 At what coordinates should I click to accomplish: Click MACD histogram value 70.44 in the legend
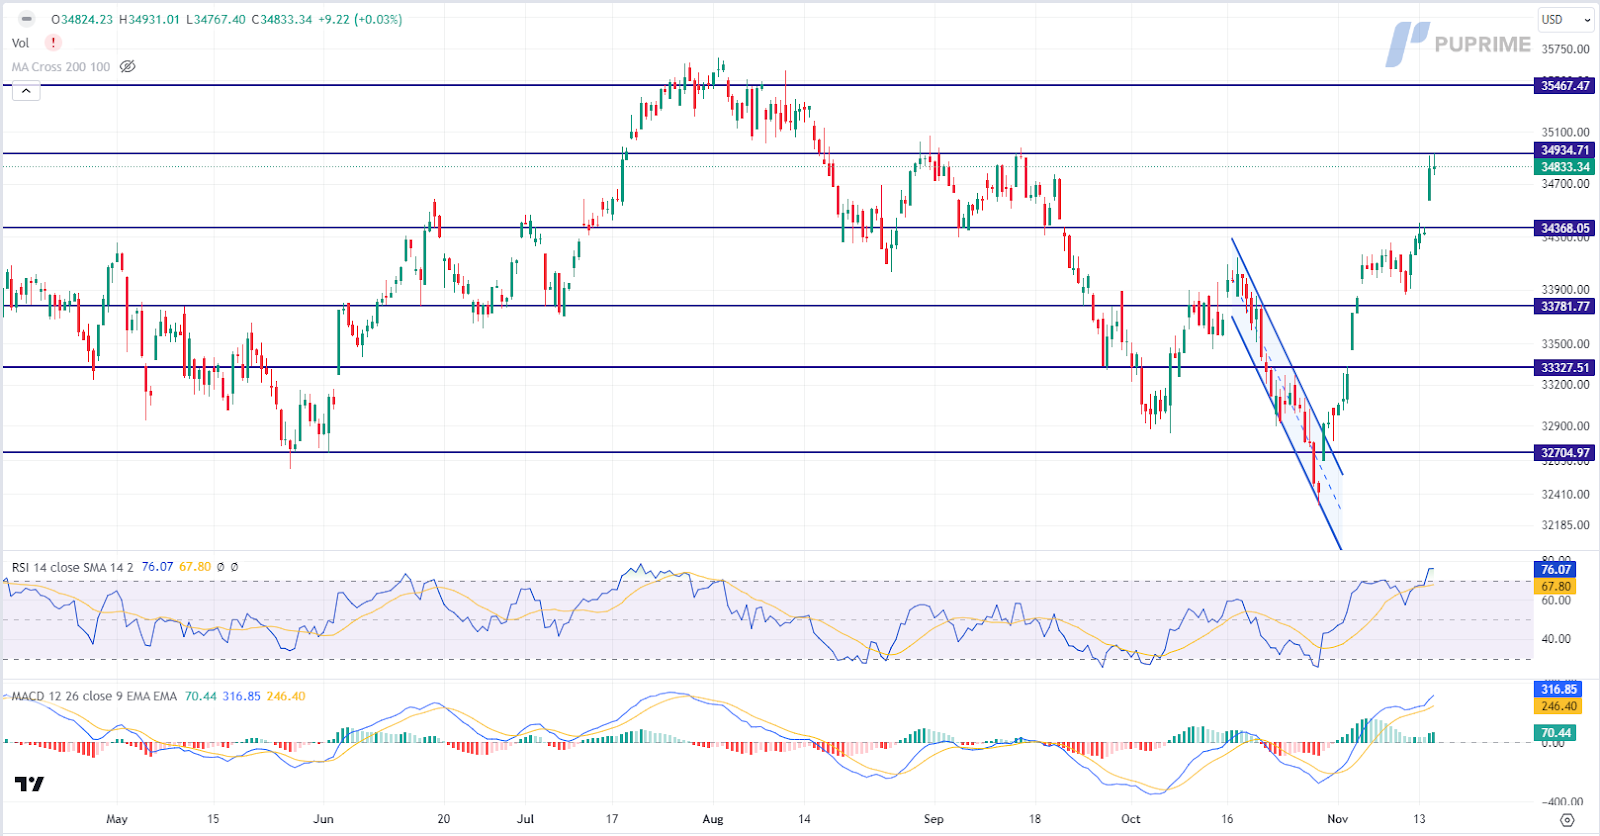(x=201, y=696)
